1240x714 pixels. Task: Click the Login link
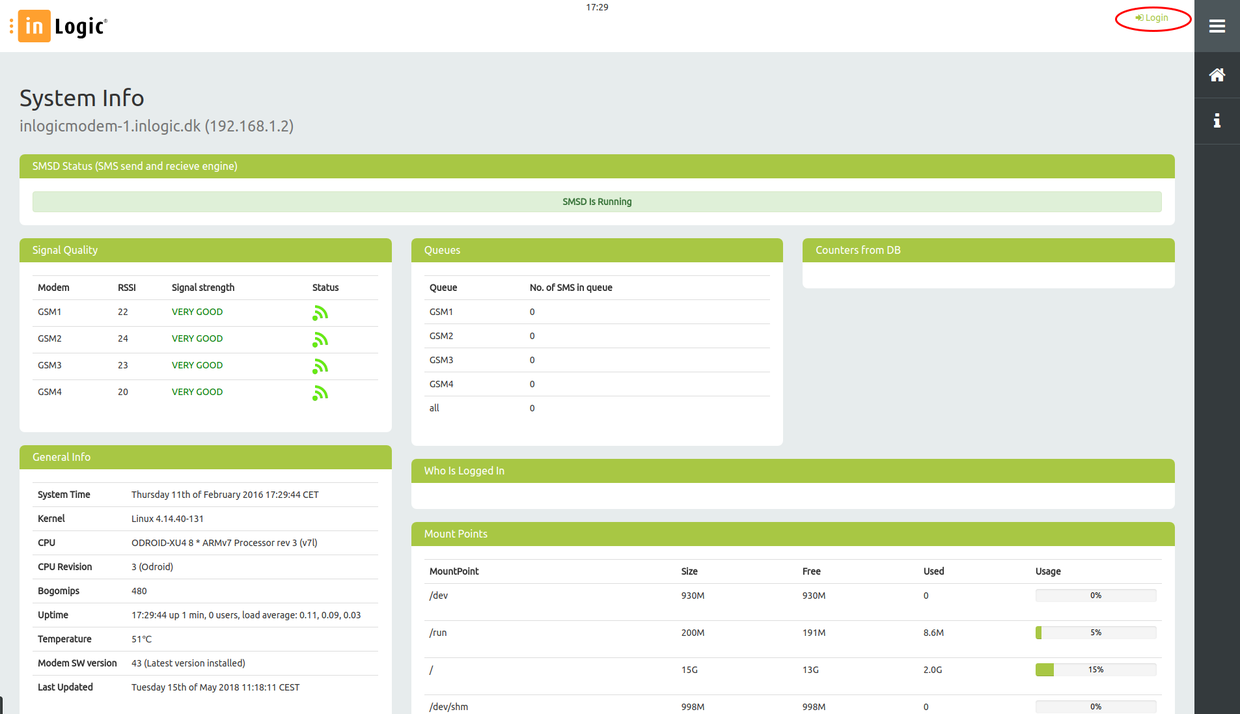[1153, 18]
